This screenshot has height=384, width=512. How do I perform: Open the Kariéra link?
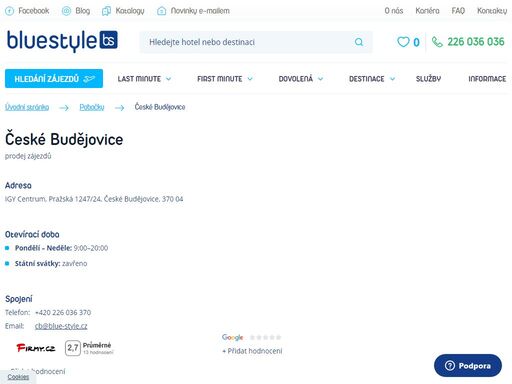(x=427, y=11)
